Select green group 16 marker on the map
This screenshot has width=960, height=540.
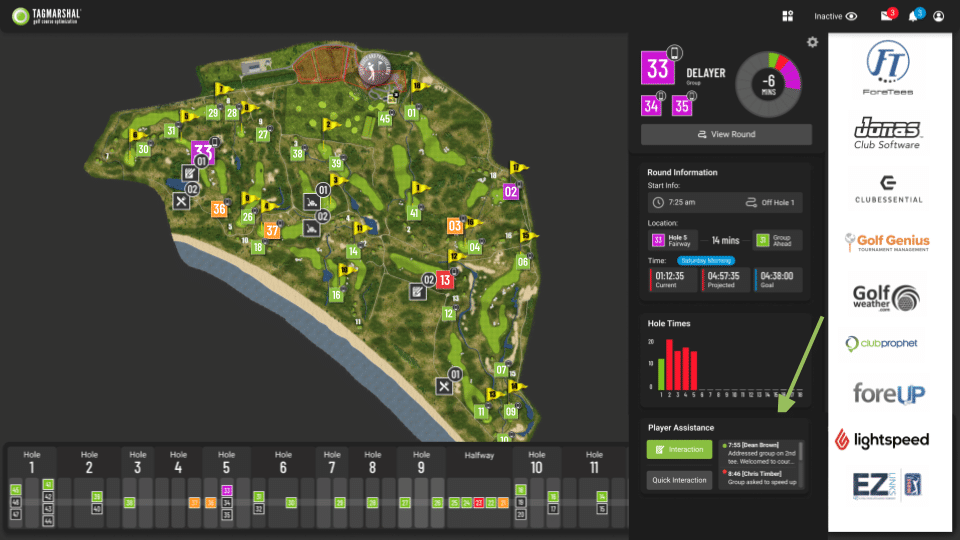coord(336,295)
